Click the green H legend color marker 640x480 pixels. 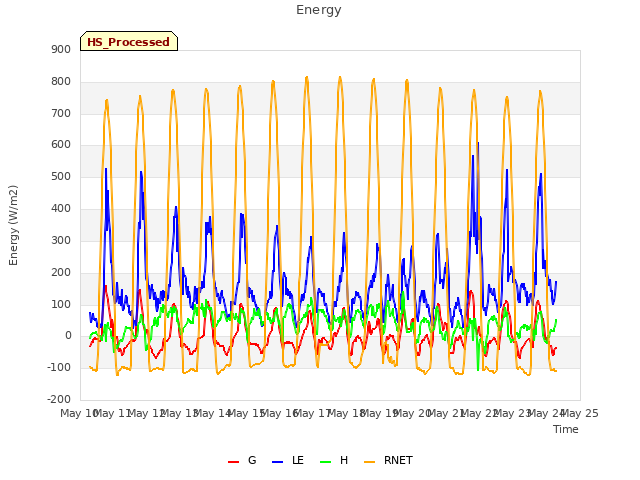click(x=326, y=462)
